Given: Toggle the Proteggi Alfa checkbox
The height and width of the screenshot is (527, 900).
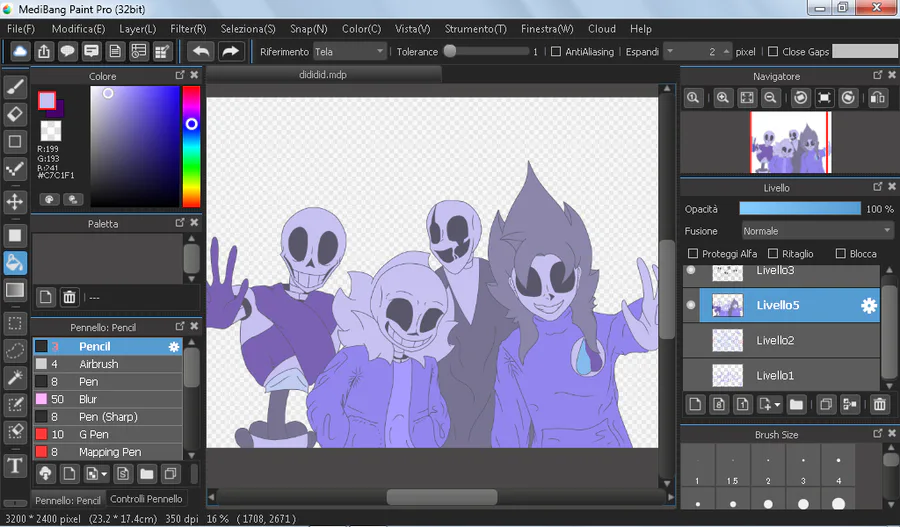Looking at the screenshot, I should coord(693,253).
